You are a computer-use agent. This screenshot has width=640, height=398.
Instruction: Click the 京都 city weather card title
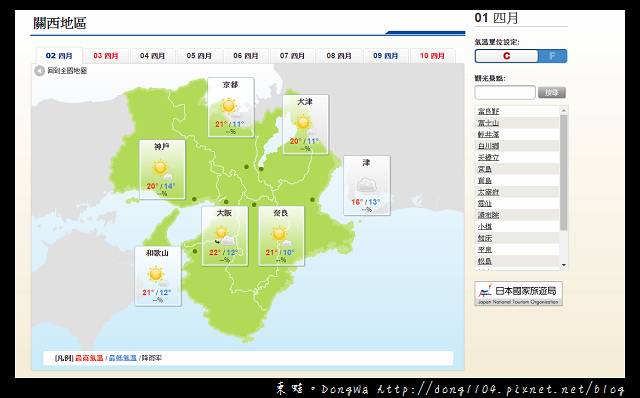230,85
